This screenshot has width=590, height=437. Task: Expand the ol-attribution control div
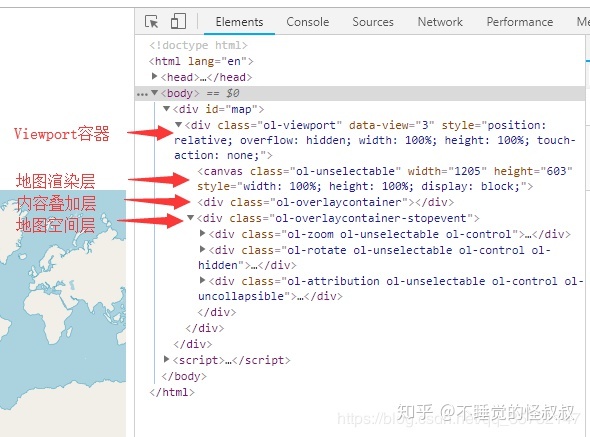click(x=202, y=280)
